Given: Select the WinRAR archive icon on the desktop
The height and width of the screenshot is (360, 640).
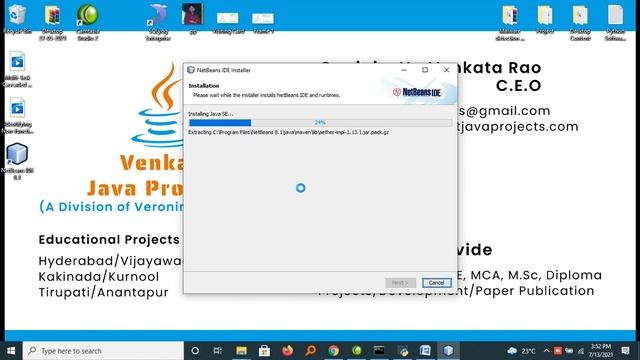Looking at the screenshot, I should 53,21.
